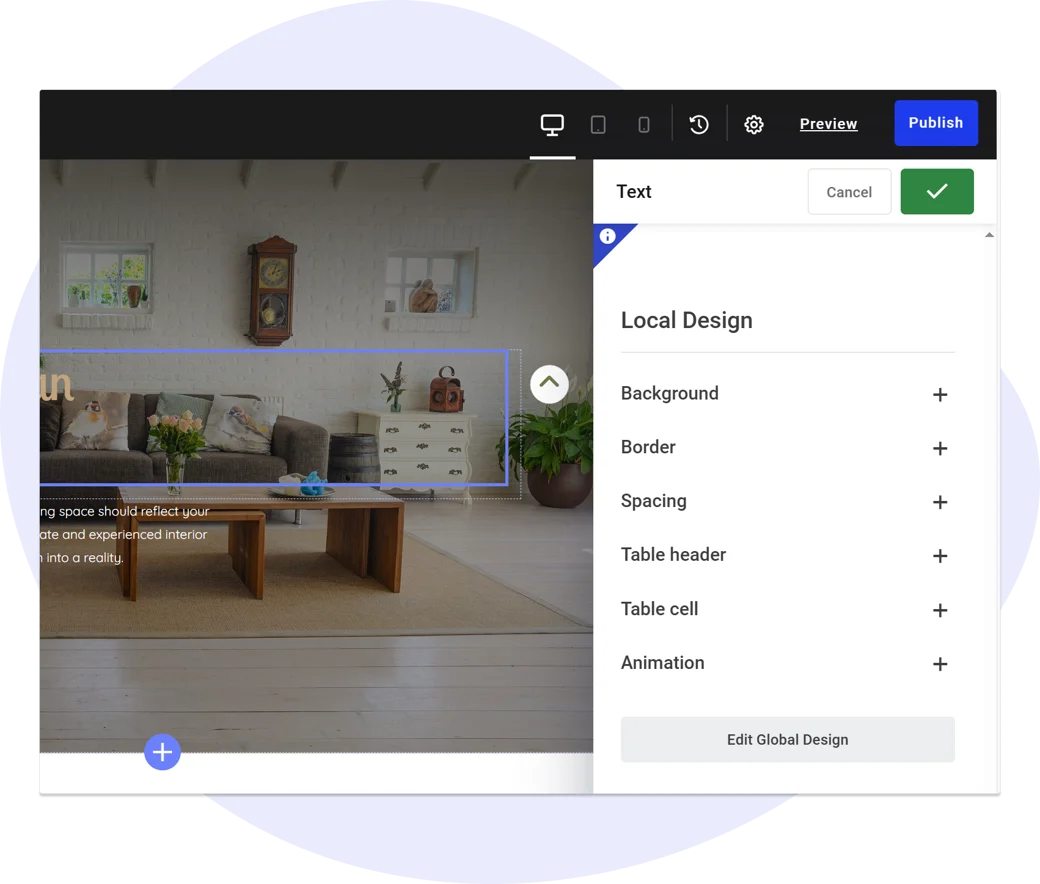Publish the website
The image size is (1040, 884).
pyautogui.click(x=935, y=123)
